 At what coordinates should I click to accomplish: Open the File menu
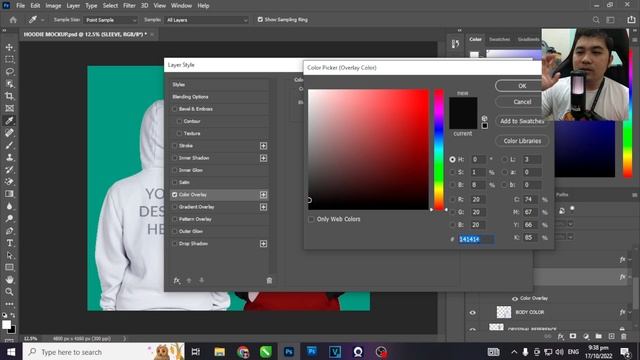(x=20, y=6)
